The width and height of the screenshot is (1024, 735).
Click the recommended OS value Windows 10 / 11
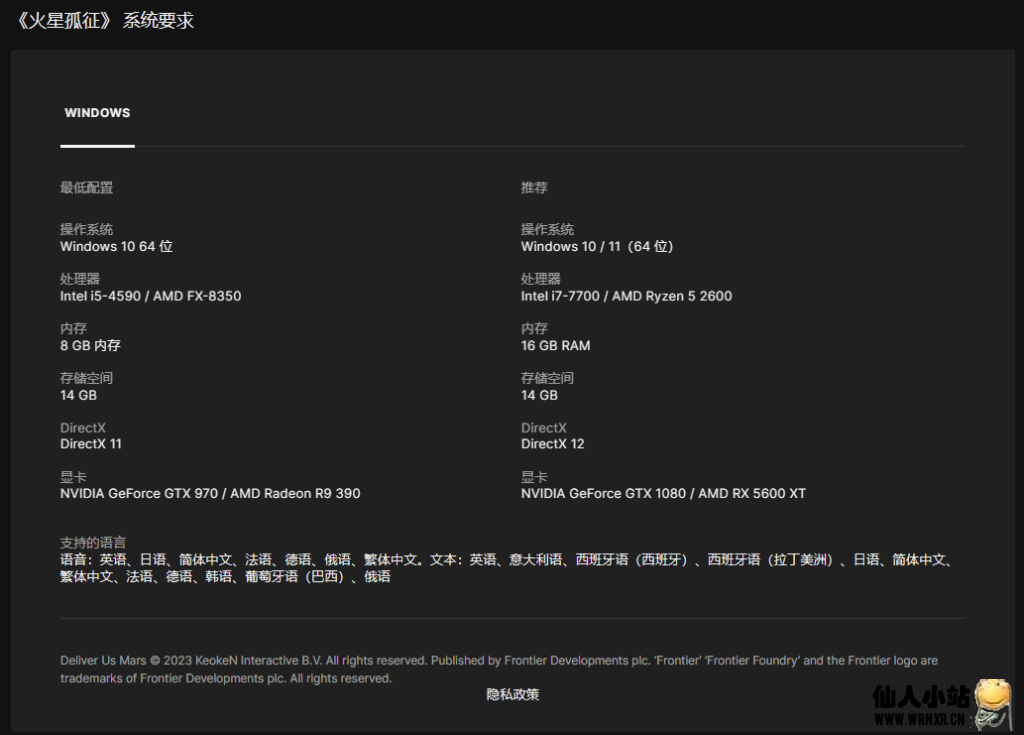pos(597,246)
